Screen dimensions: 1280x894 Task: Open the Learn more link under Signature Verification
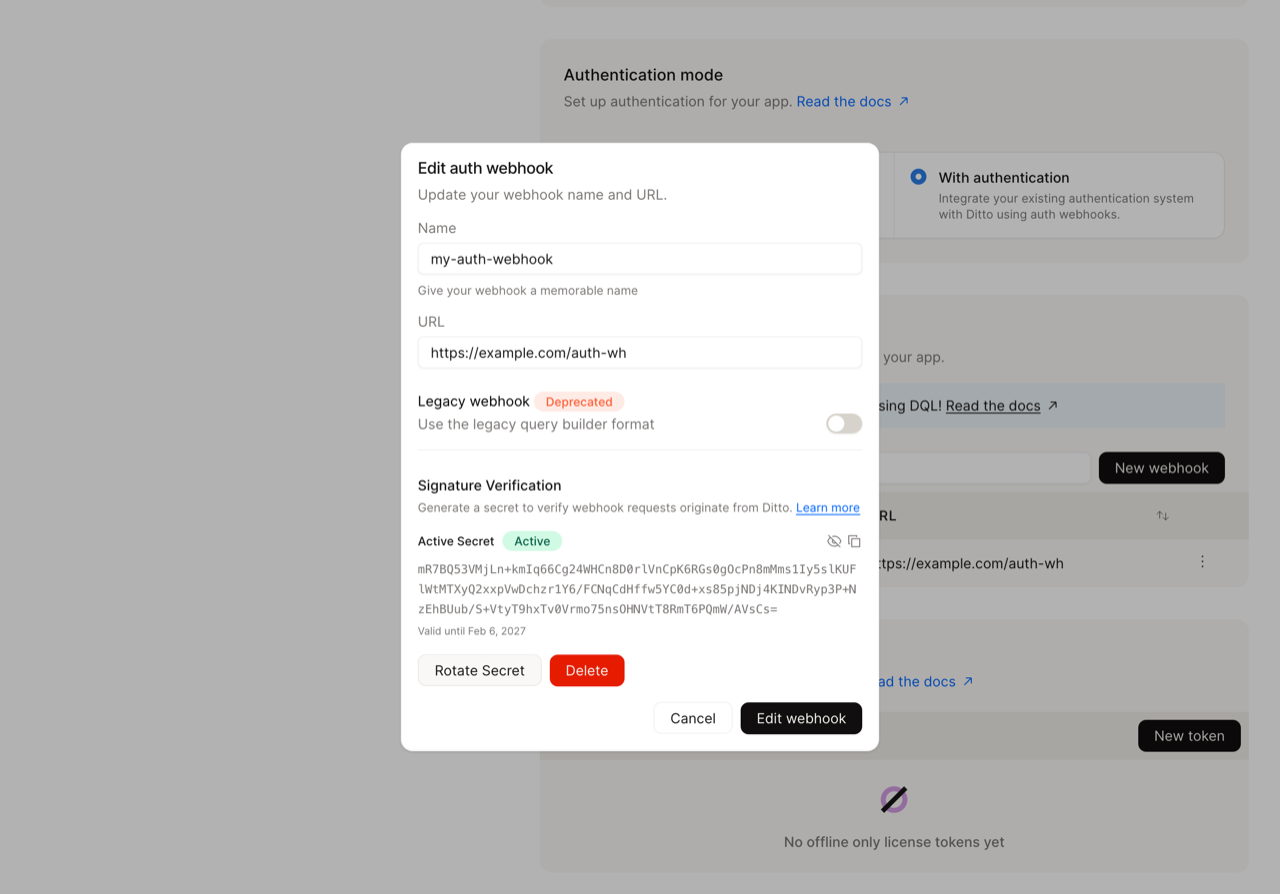(x=827, y=507)
